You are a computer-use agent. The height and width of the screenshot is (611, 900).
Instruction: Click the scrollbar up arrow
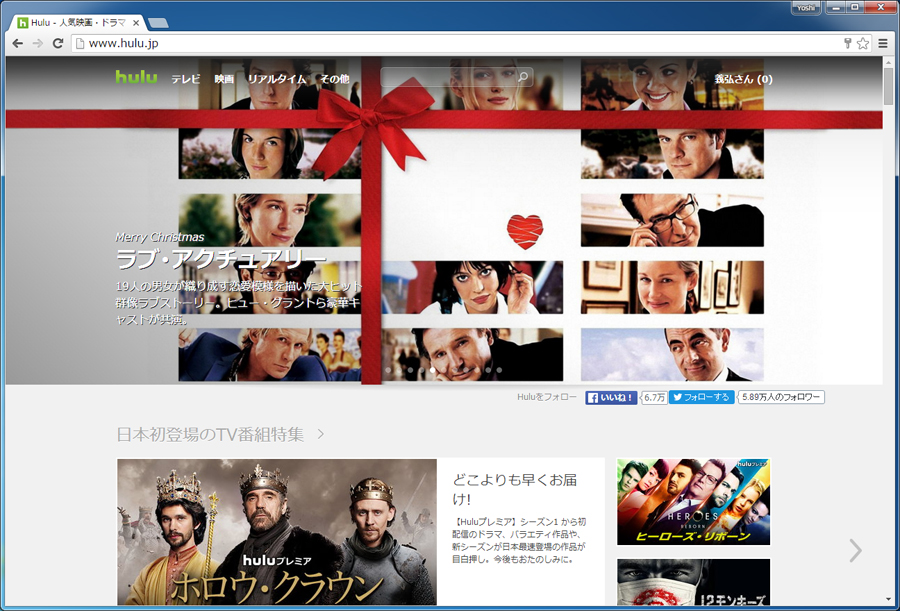889,61
